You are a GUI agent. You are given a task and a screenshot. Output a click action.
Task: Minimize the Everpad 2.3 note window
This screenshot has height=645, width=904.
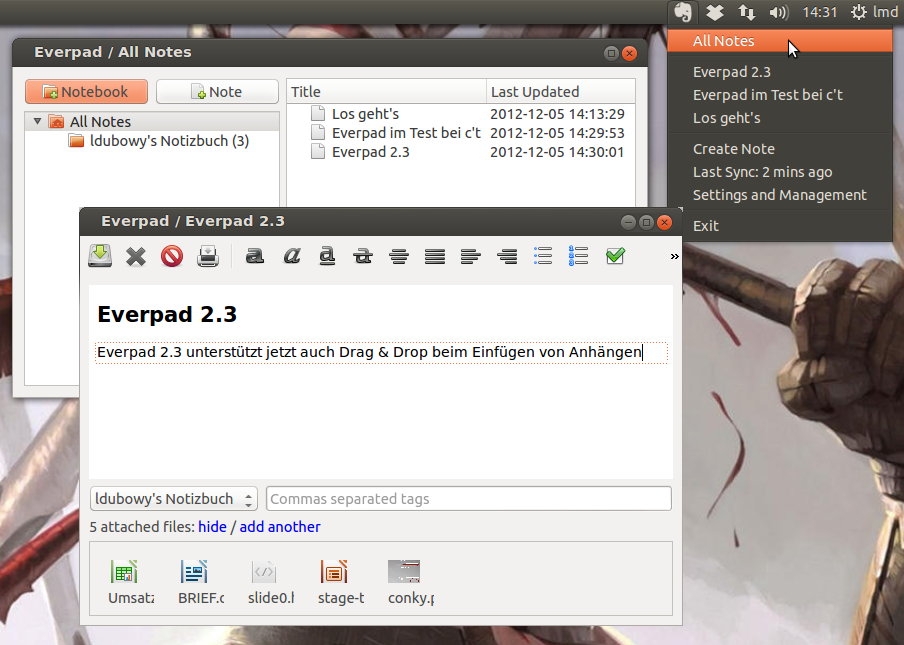click(x=628, y=222)
